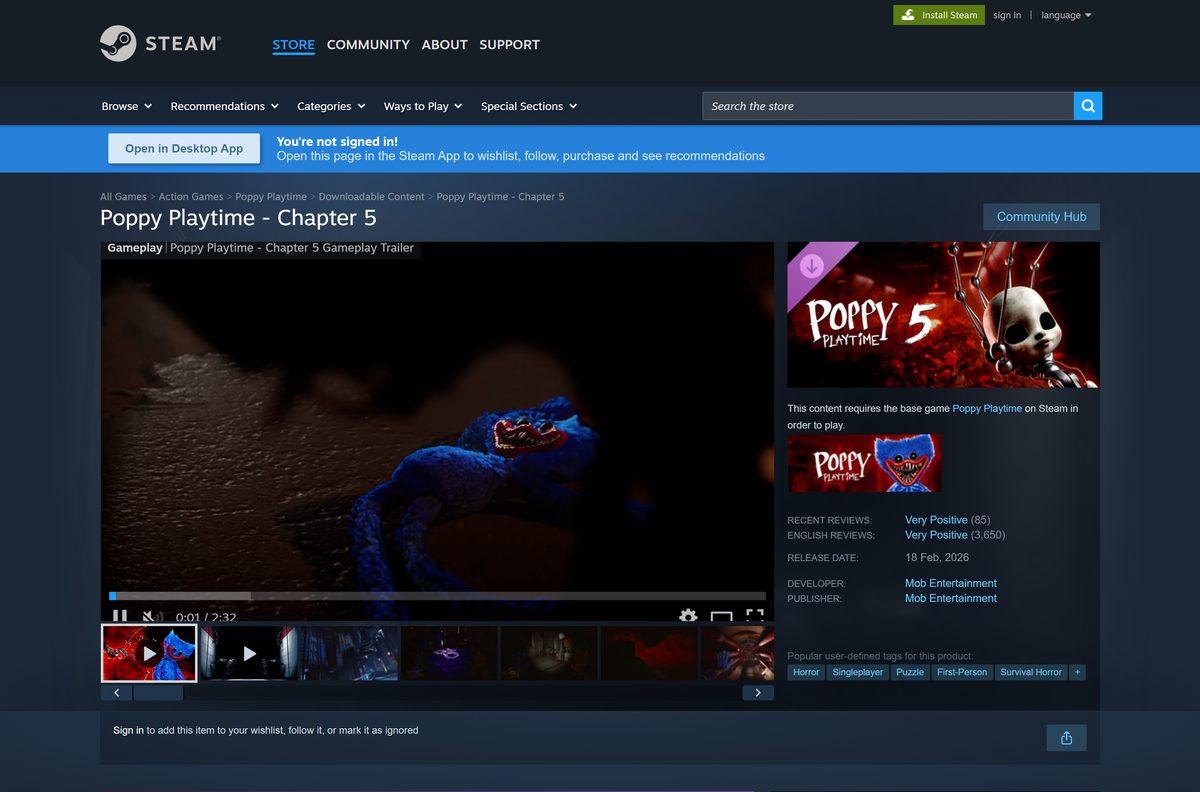Click Sign in link below the video
Image resolution: width=1200 pixels, height=792 pixels.
(x=128, y=730)
